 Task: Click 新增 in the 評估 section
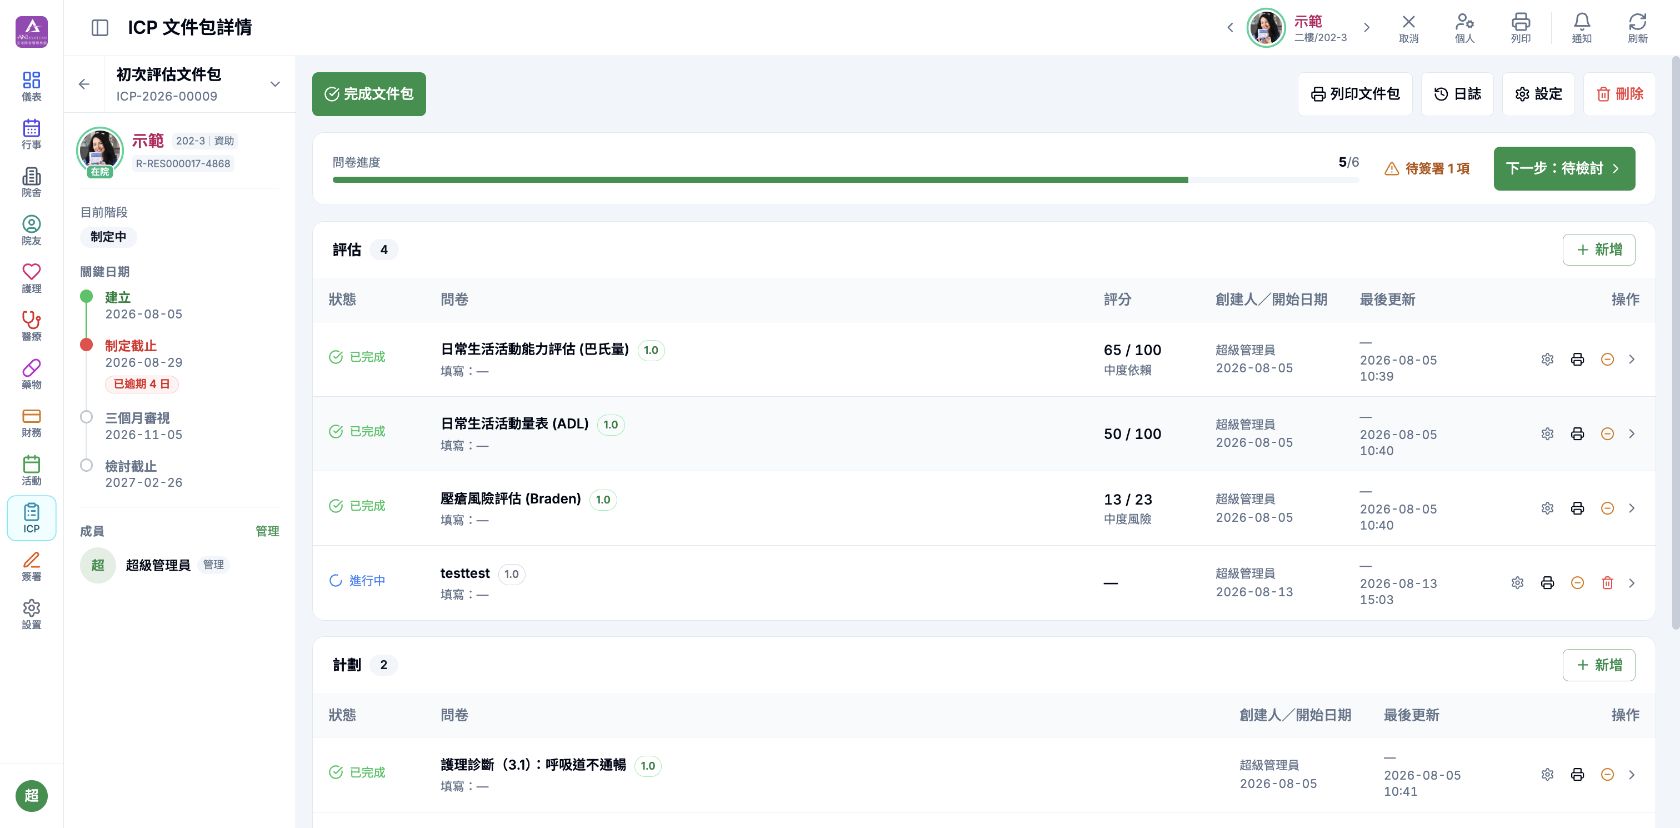[x=1599, y=250]
